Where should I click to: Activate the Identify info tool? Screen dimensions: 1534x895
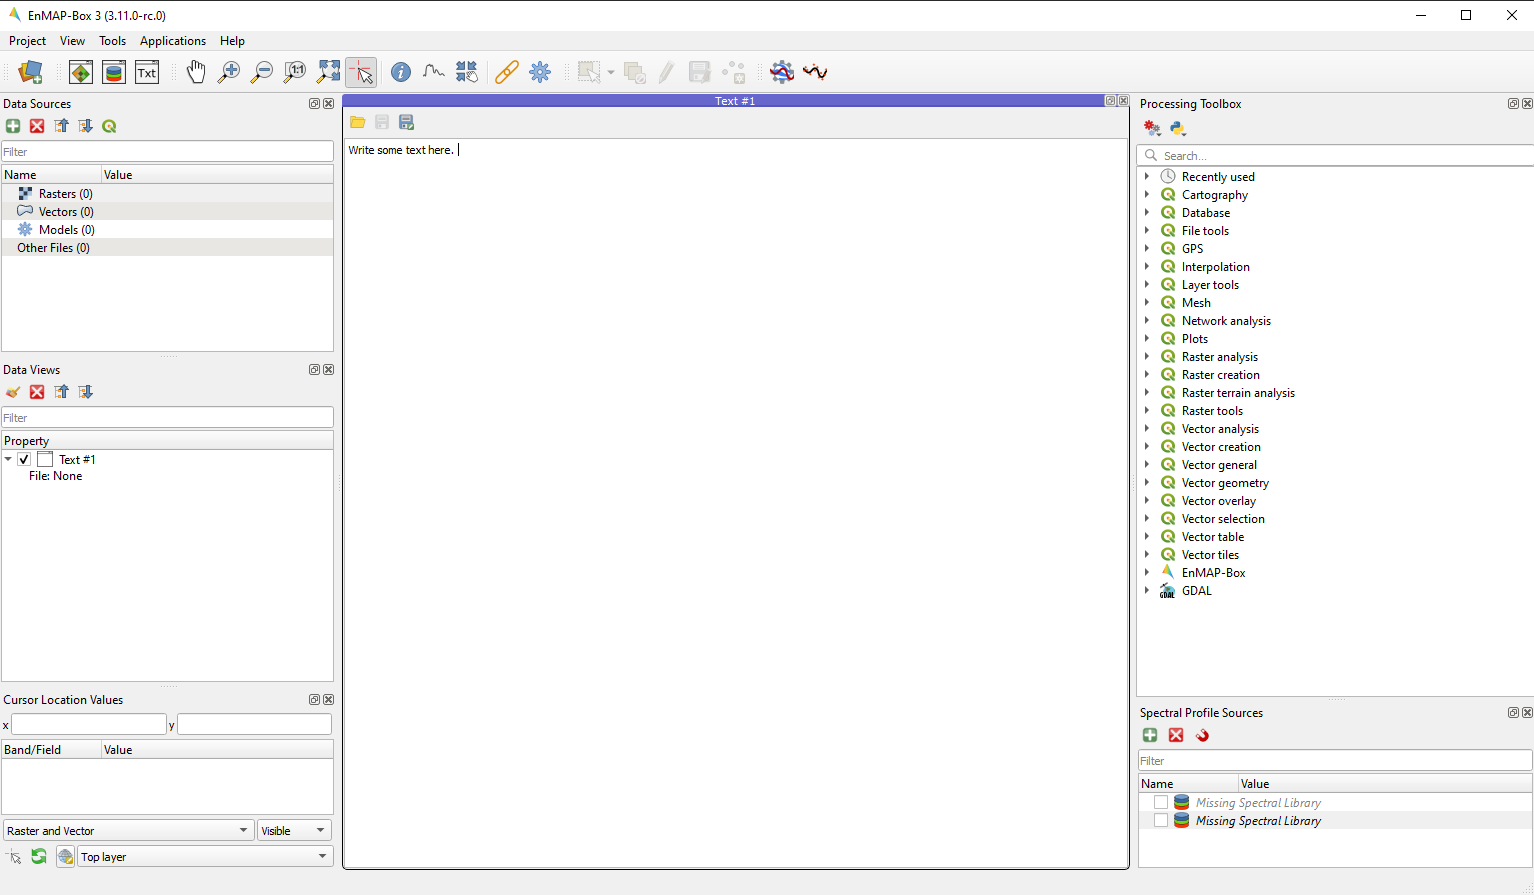click(x=401, y=72)
